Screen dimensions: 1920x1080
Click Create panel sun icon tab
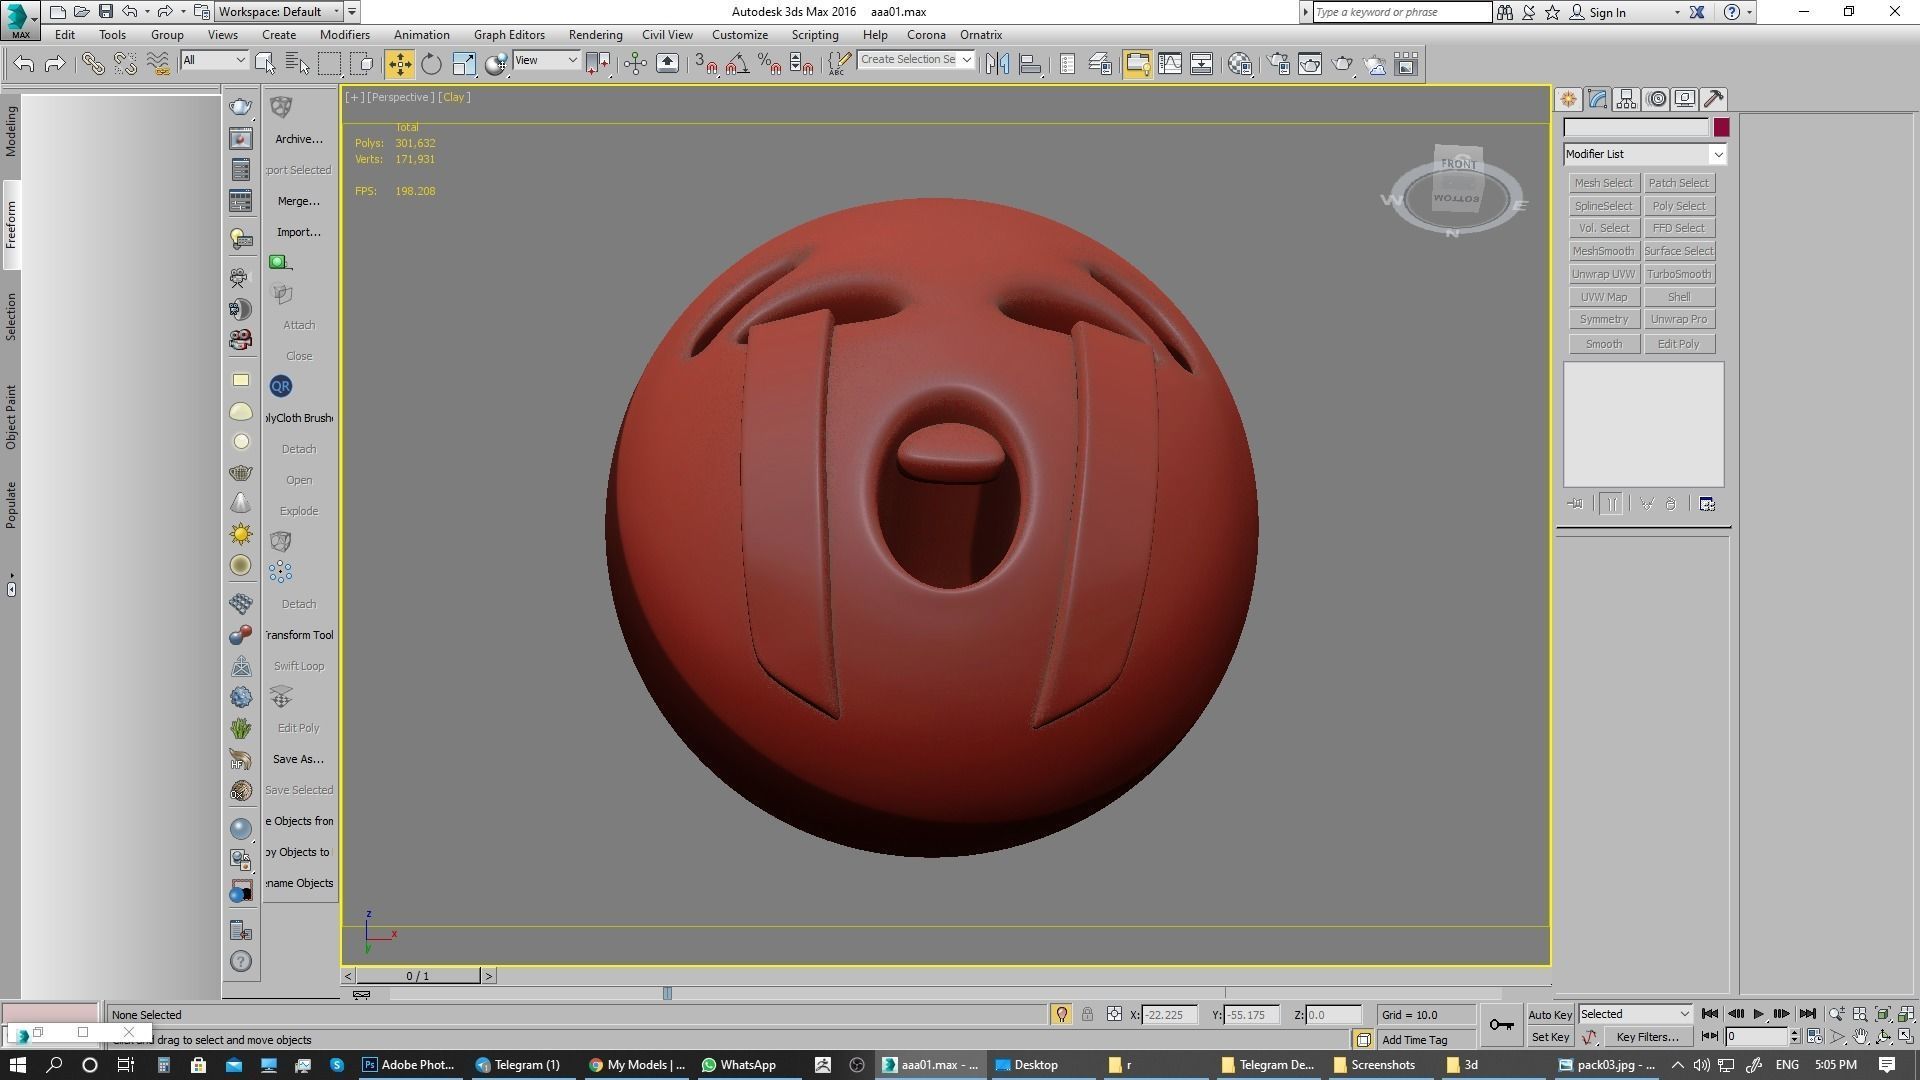click(x=1568, y=99)
